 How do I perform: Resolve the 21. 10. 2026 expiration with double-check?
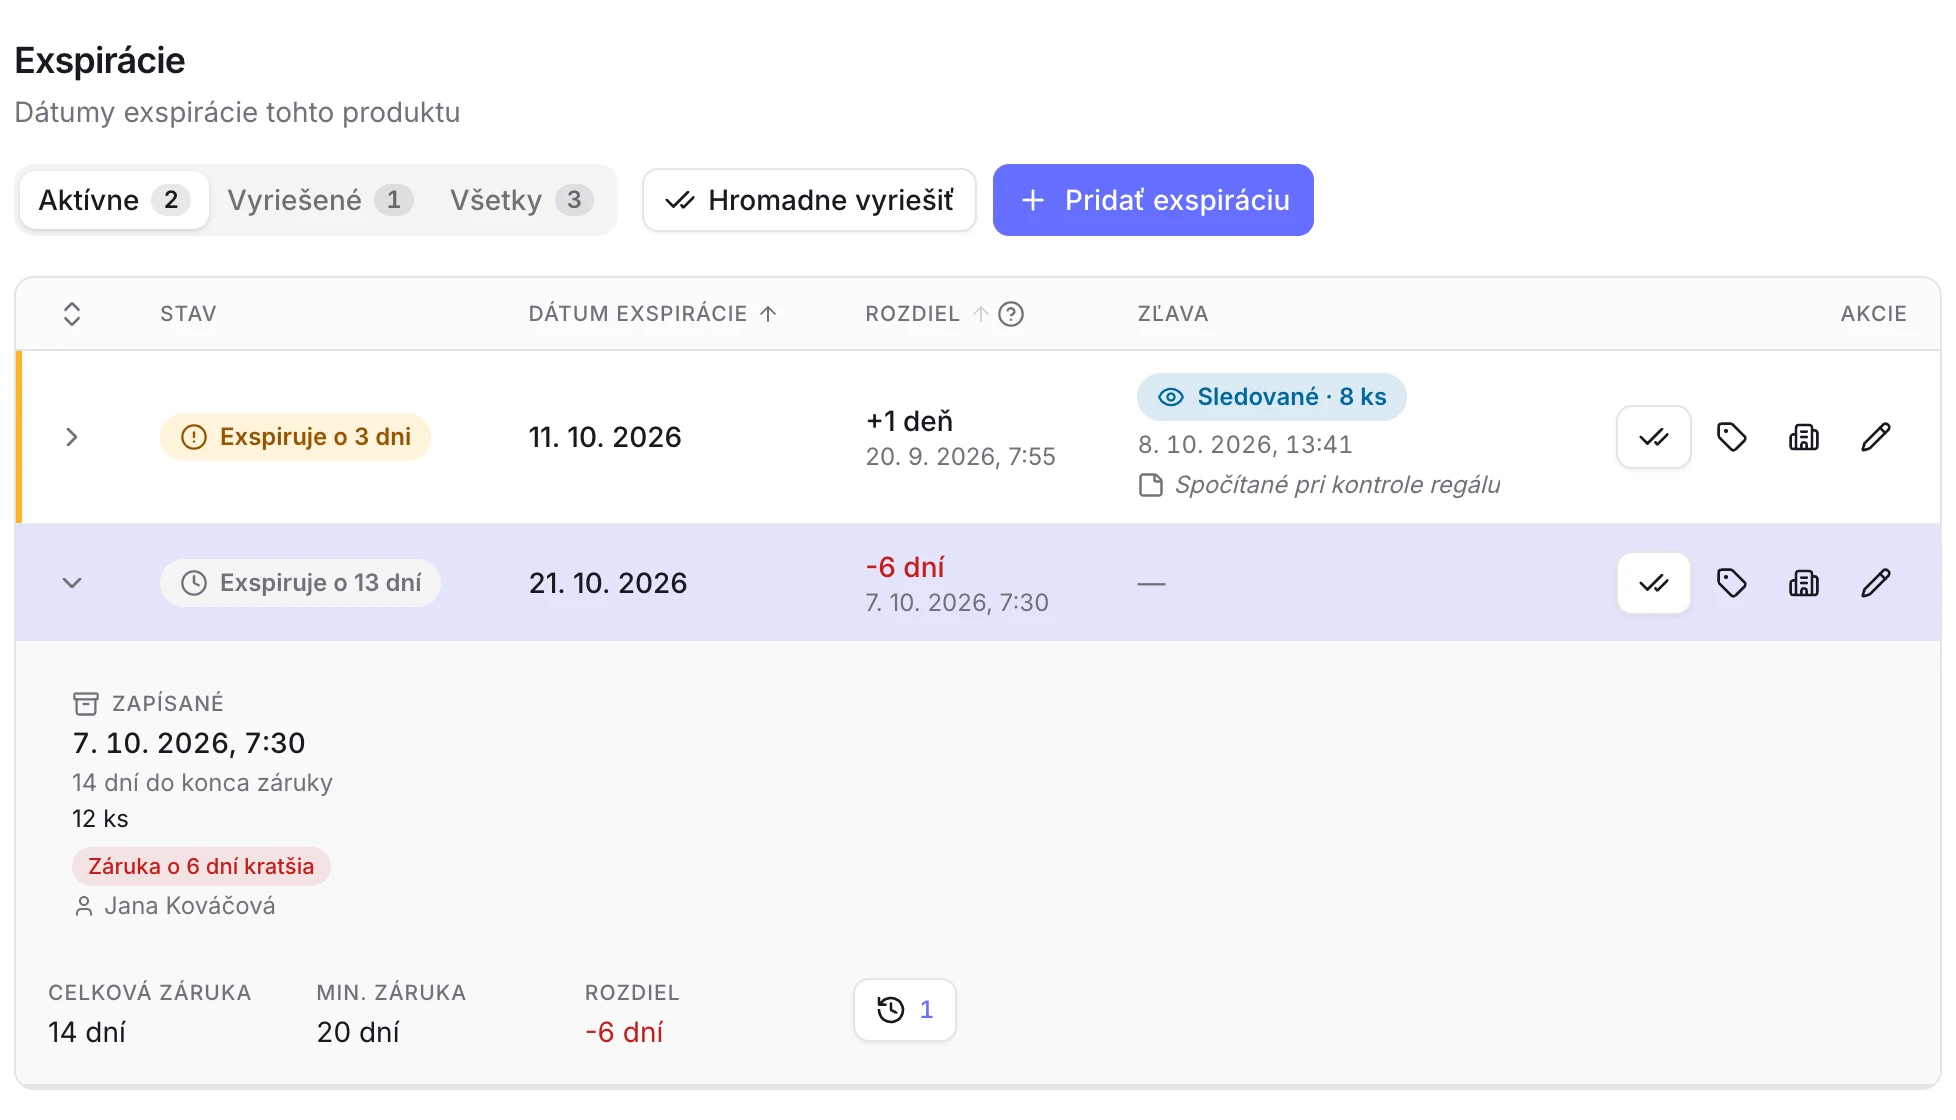click(x=1653, y=583)
